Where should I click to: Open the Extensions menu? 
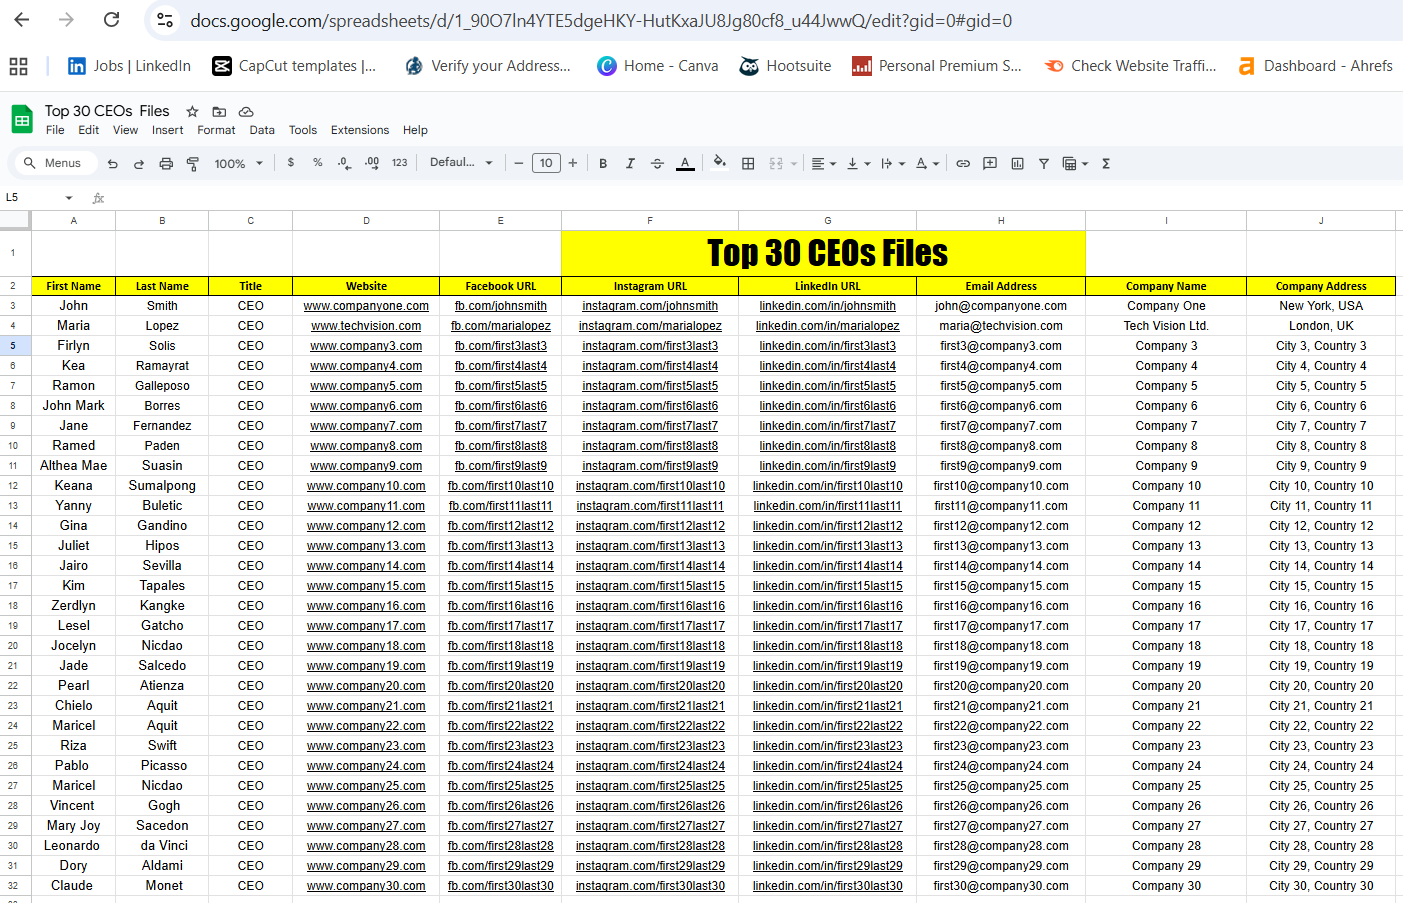tap(359, 130)
